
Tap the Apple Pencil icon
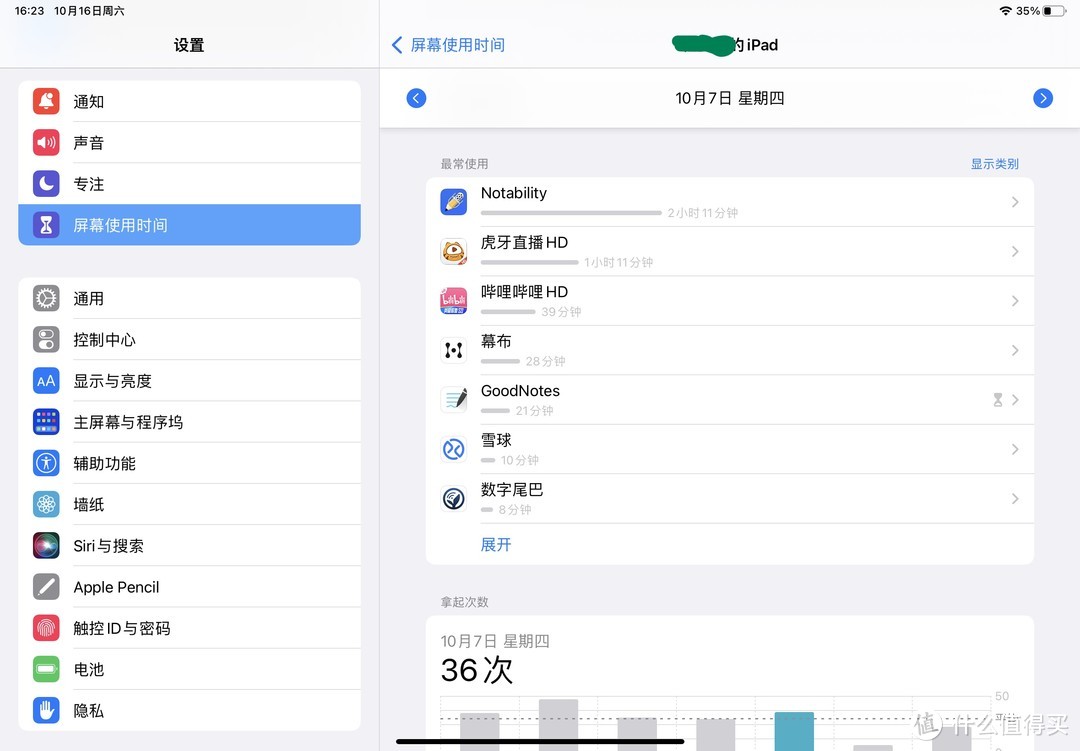click(x=46, y=587)
